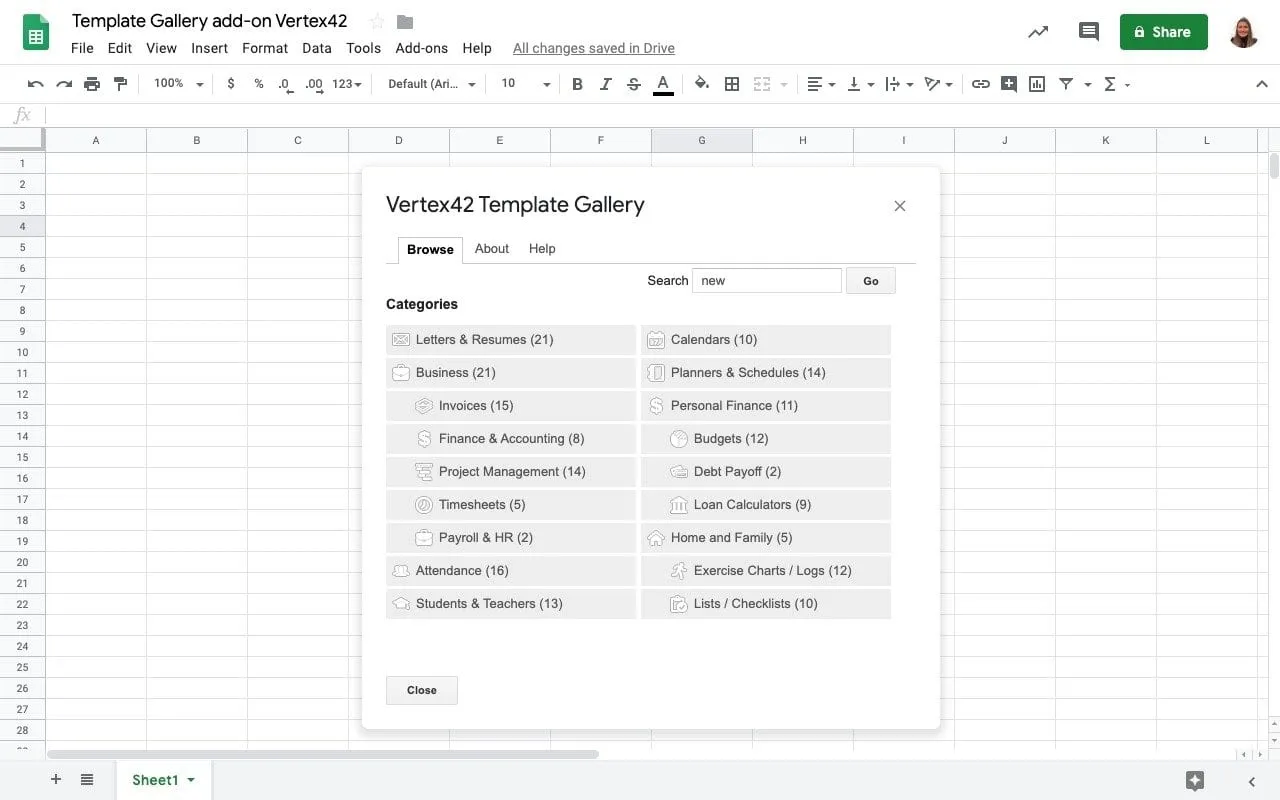Undo the last action in toolbar
This screenshot has height=800, width=1280.
click(36, 84)
